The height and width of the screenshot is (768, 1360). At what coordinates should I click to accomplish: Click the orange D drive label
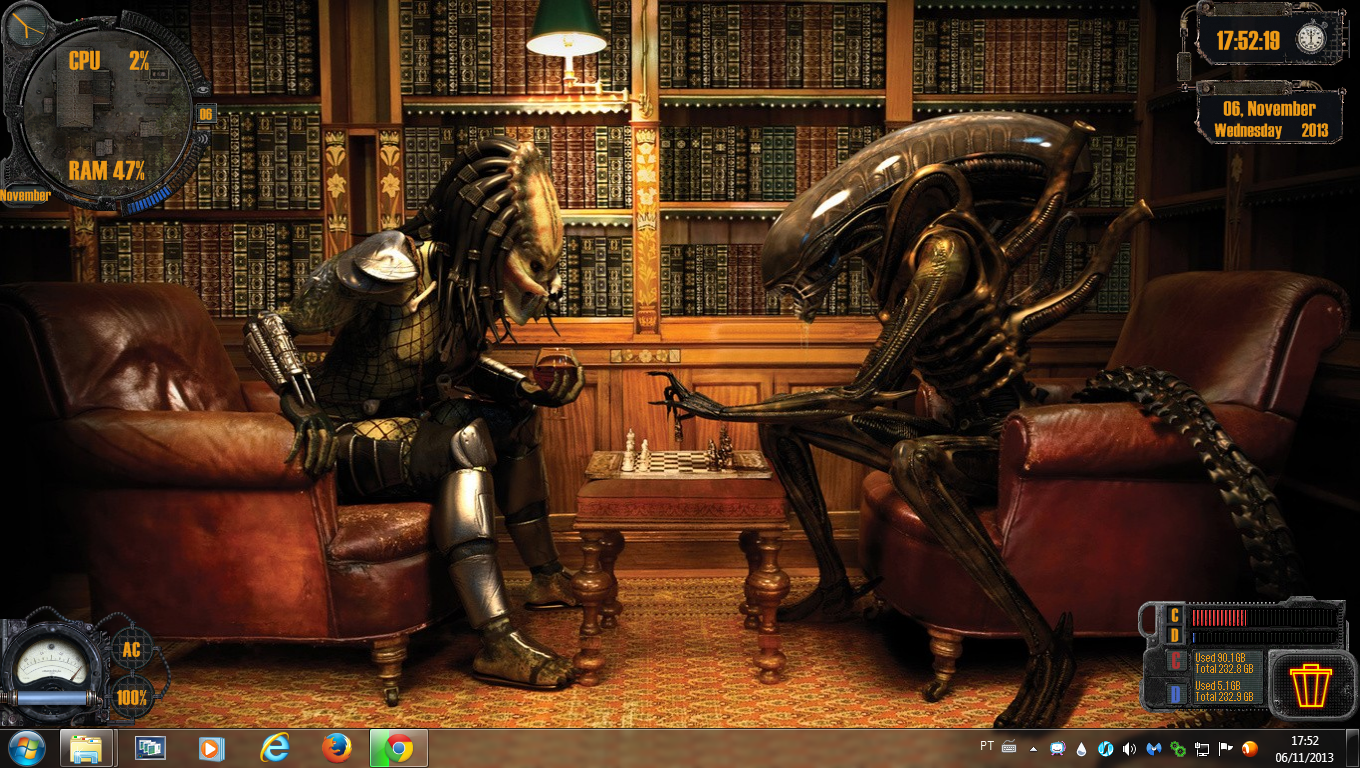click(1175, 636)
